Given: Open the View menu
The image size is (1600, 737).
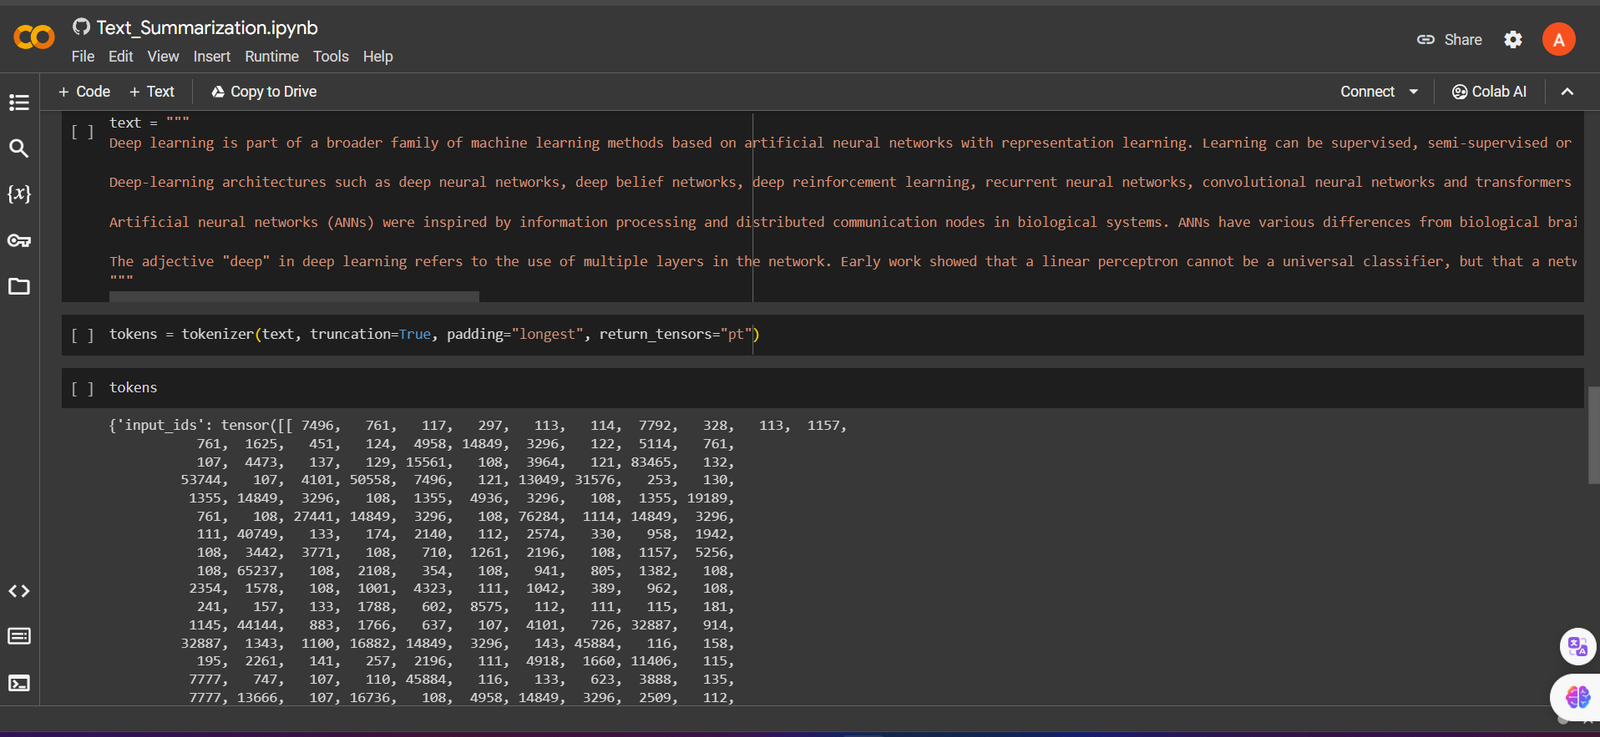Looking at the screenshot, I should pos(163,56).
